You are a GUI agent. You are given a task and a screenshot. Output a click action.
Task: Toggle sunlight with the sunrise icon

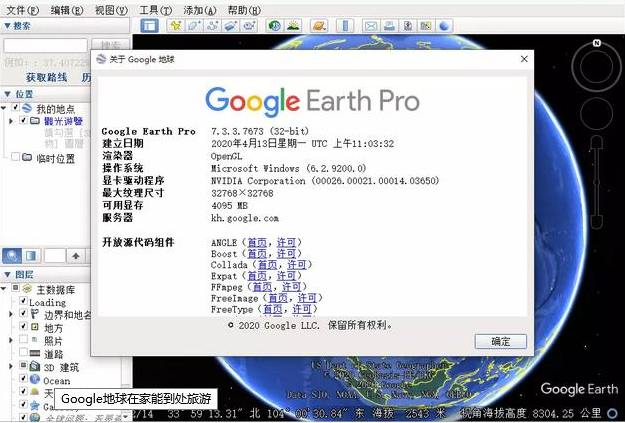coord(293,26)
